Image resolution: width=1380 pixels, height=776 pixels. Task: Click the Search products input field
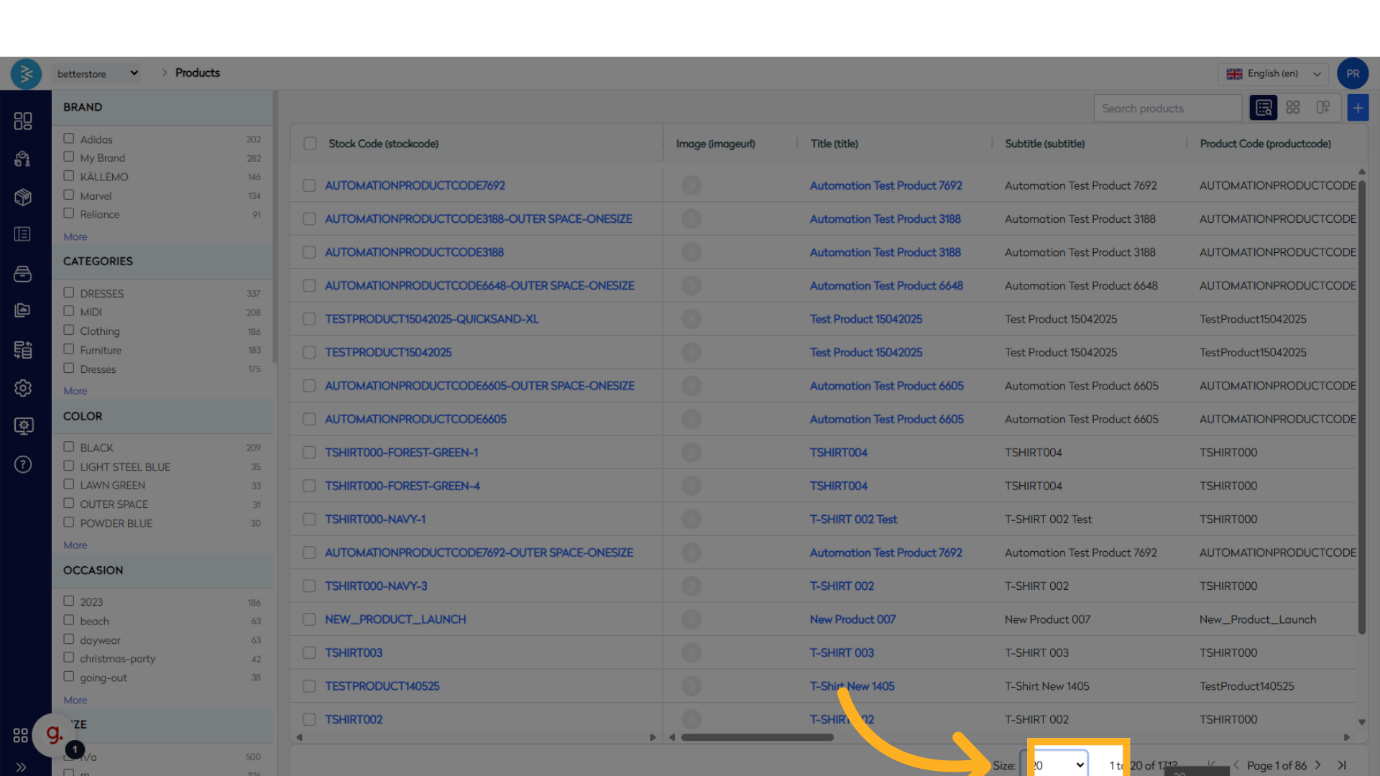[1167, 108]
